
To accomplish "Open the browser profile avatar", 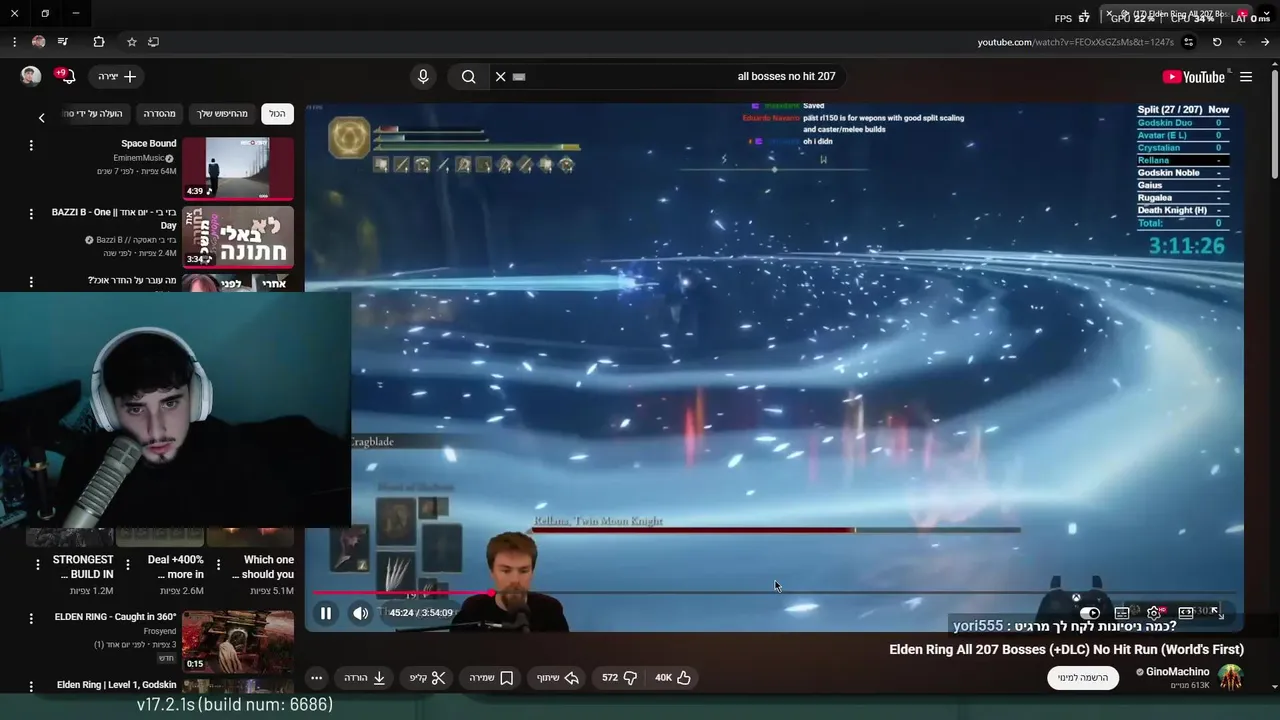I will coord(39,42).
